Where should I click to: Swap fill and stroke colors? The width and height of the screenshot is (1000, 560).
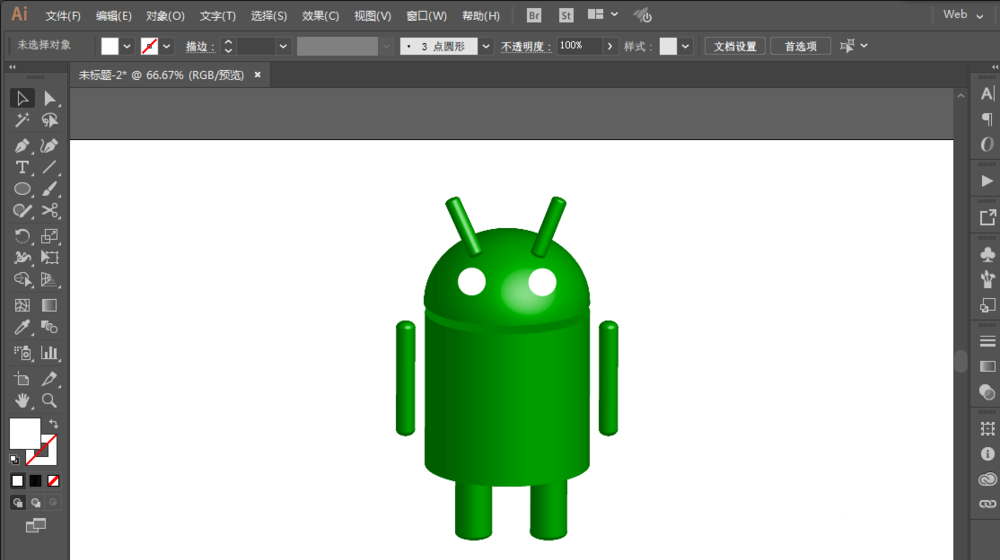(54, 424)
